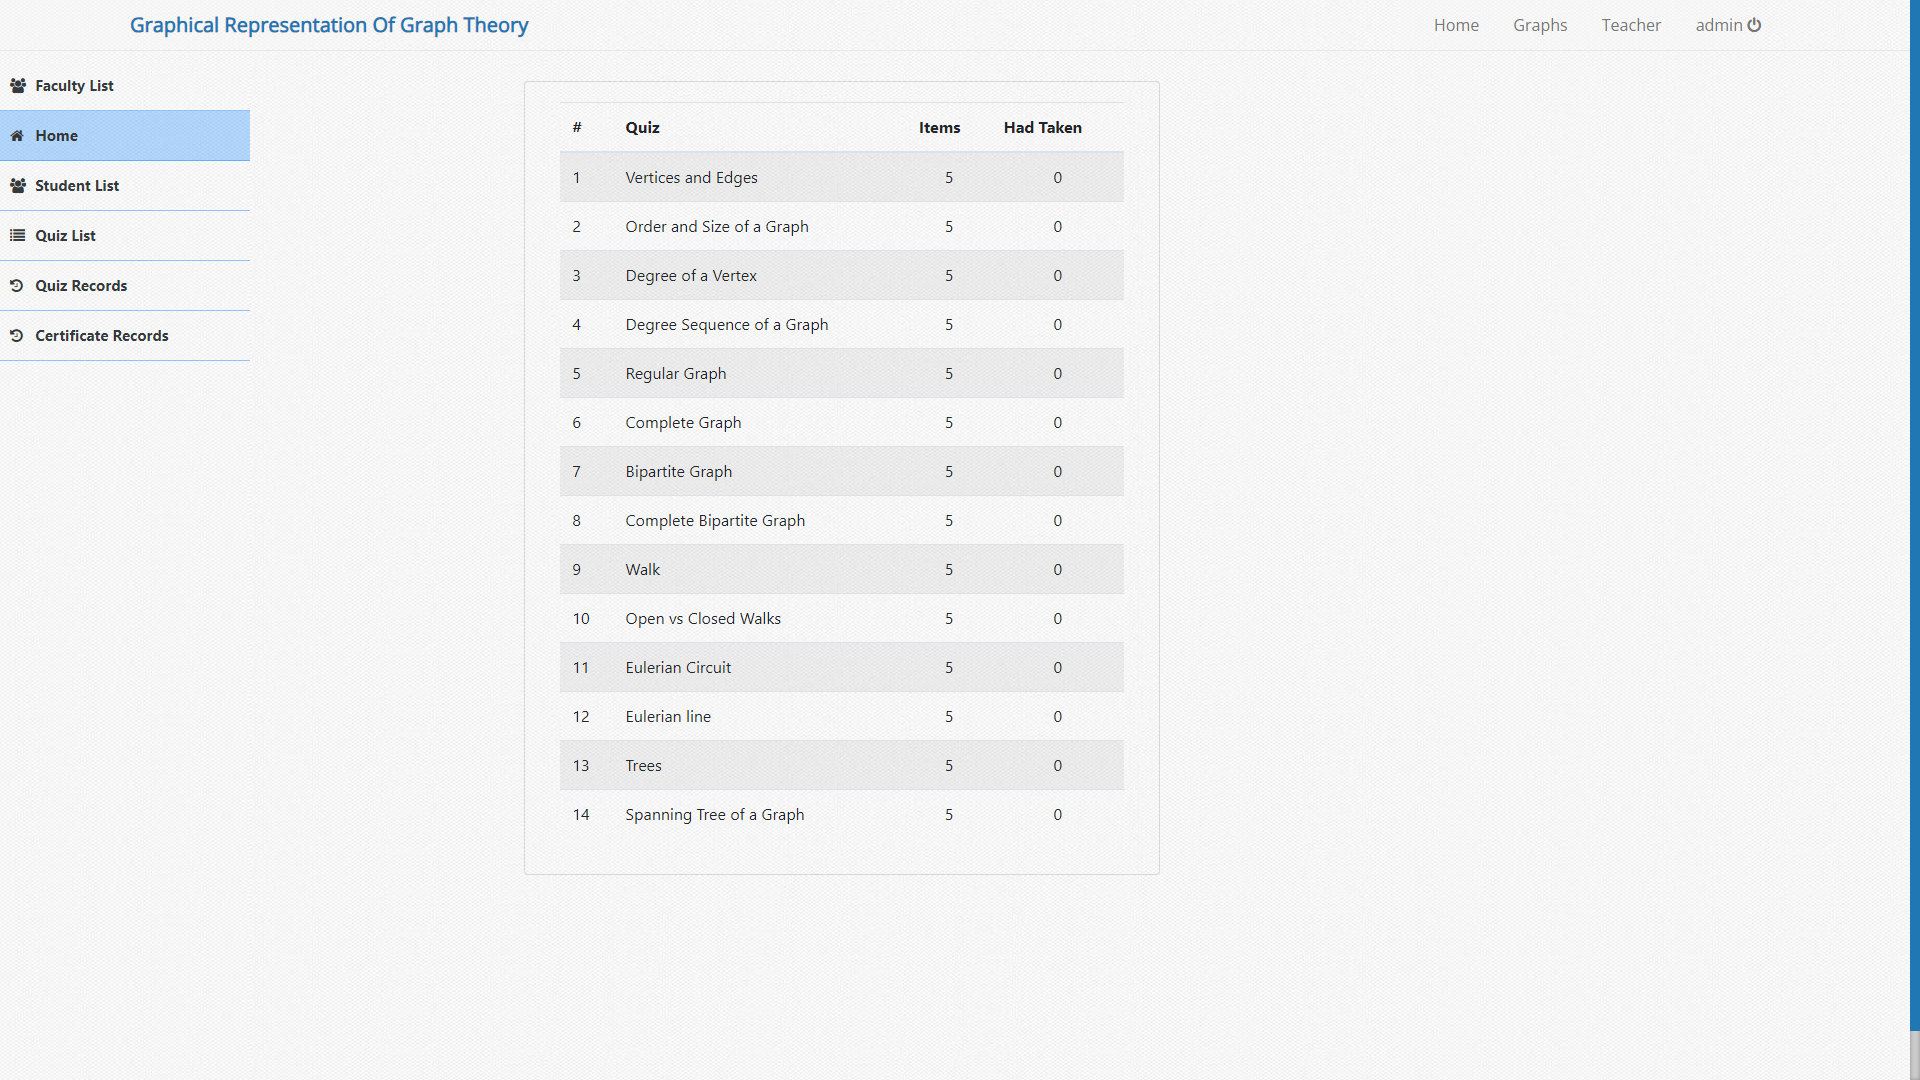Screen dimensions: 1920x1080
Task: Open Graphs in top navigation
Action: click(x=1540, y=25)
